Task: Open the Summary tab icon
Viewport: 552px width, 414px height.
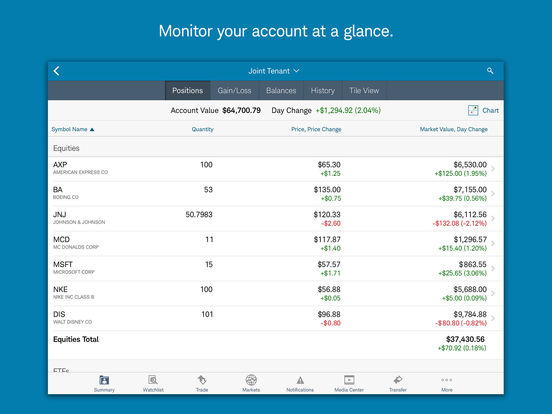Action: [104, 380]
